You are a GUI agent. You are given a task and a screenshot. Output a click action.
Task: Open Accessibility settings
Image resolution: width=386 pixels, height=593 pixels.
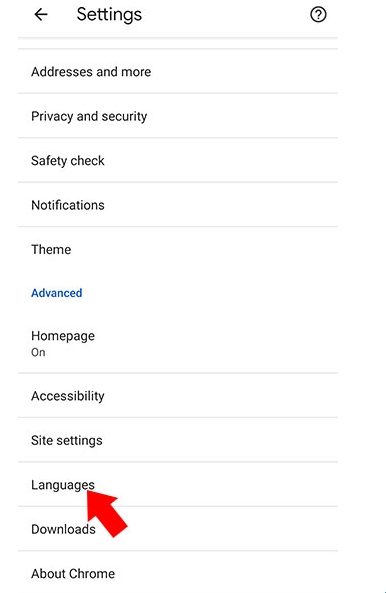[178, 396]
